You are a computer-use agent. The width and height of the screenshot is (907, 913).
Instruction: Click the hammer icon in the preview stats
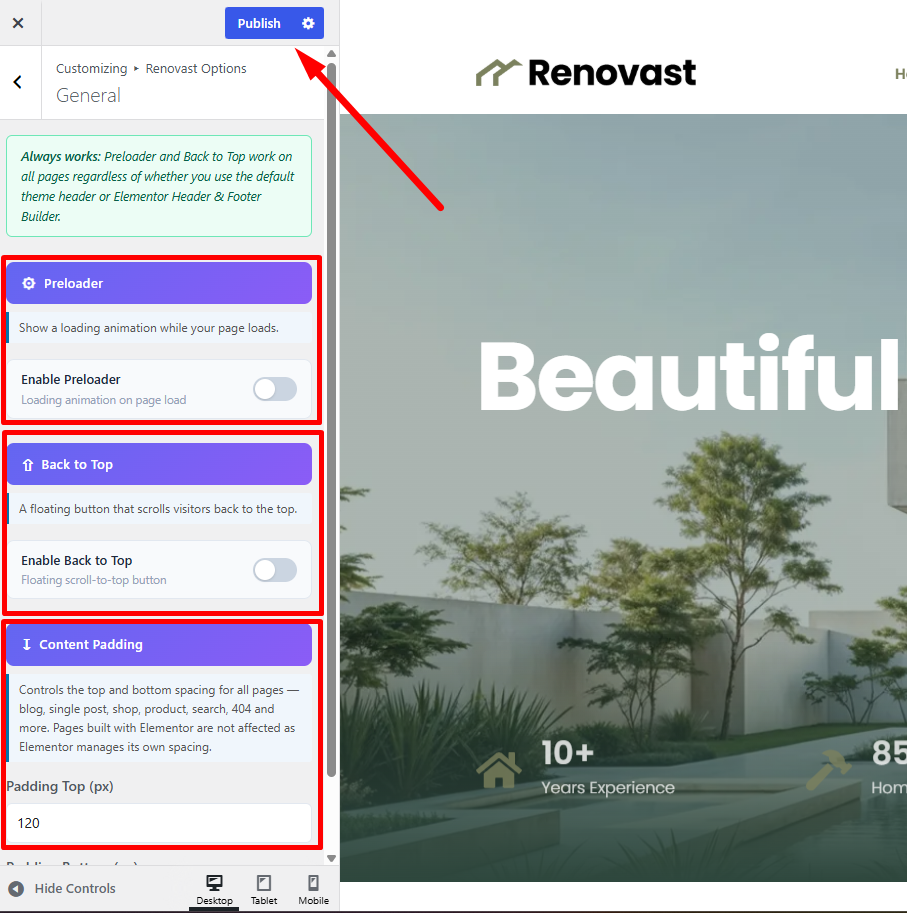[828, 770]
